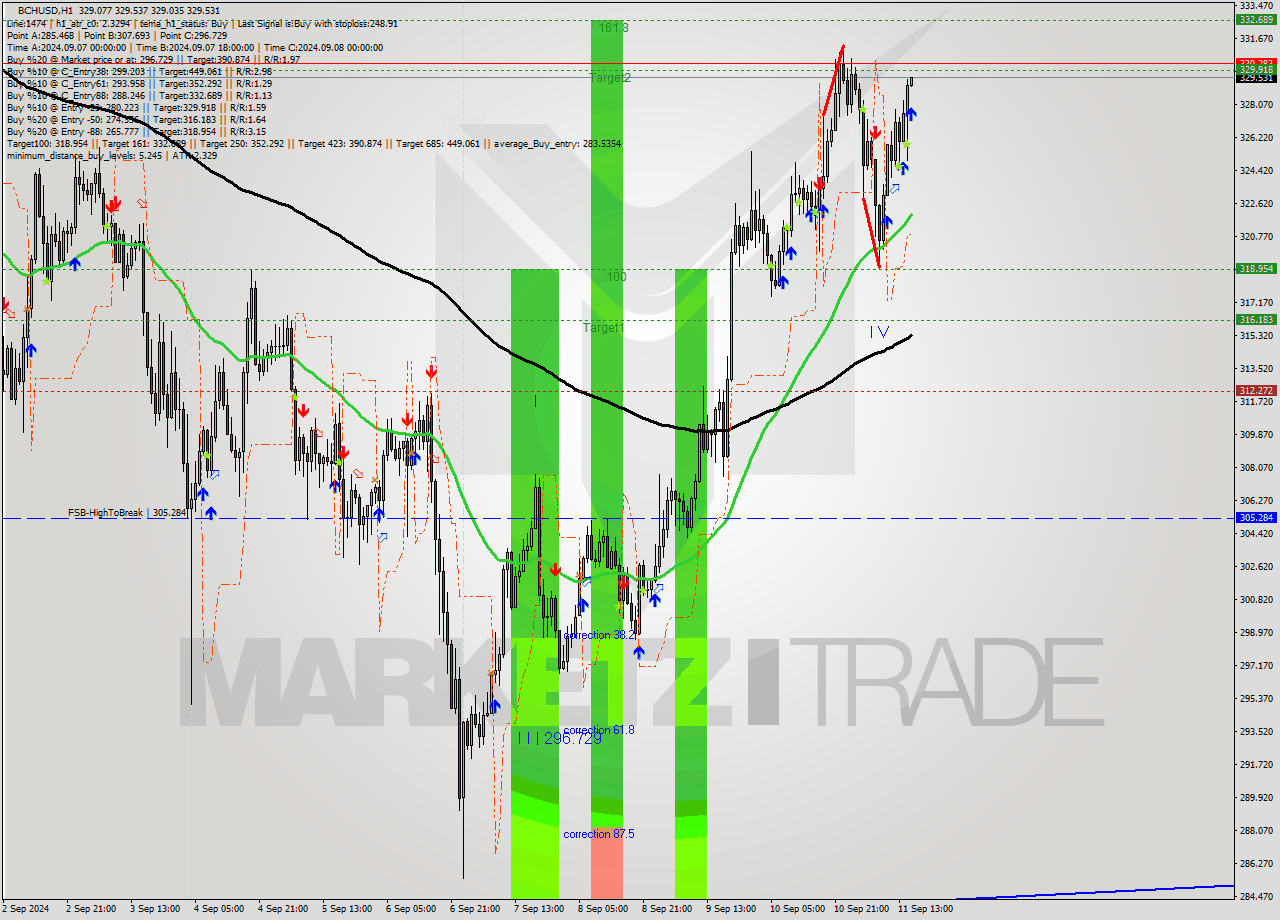This screenshot has height=920, width=1280.
Task: Click the '3 Sep 13:00' time axis label
Action: 155,910
